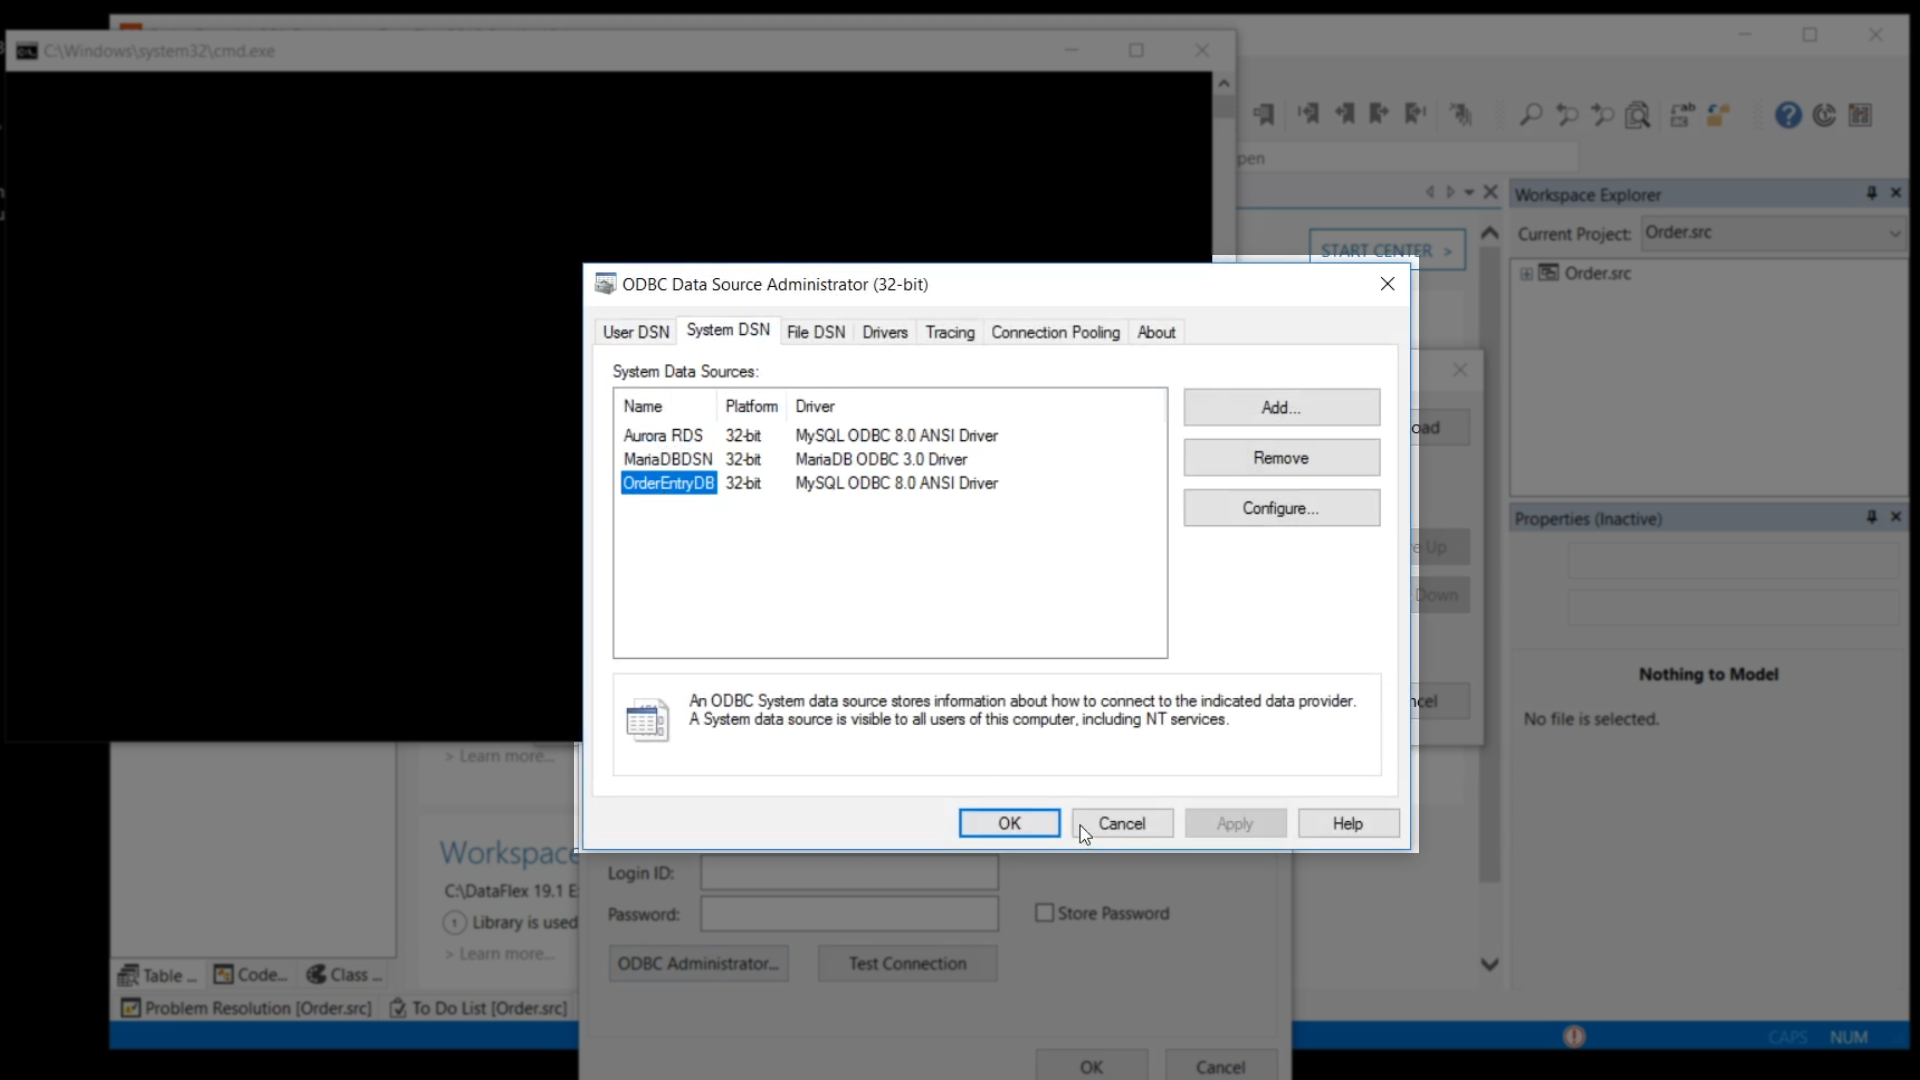Click the Find in Files icon
This screenshot has height=1080, width=1920.
1637,115
